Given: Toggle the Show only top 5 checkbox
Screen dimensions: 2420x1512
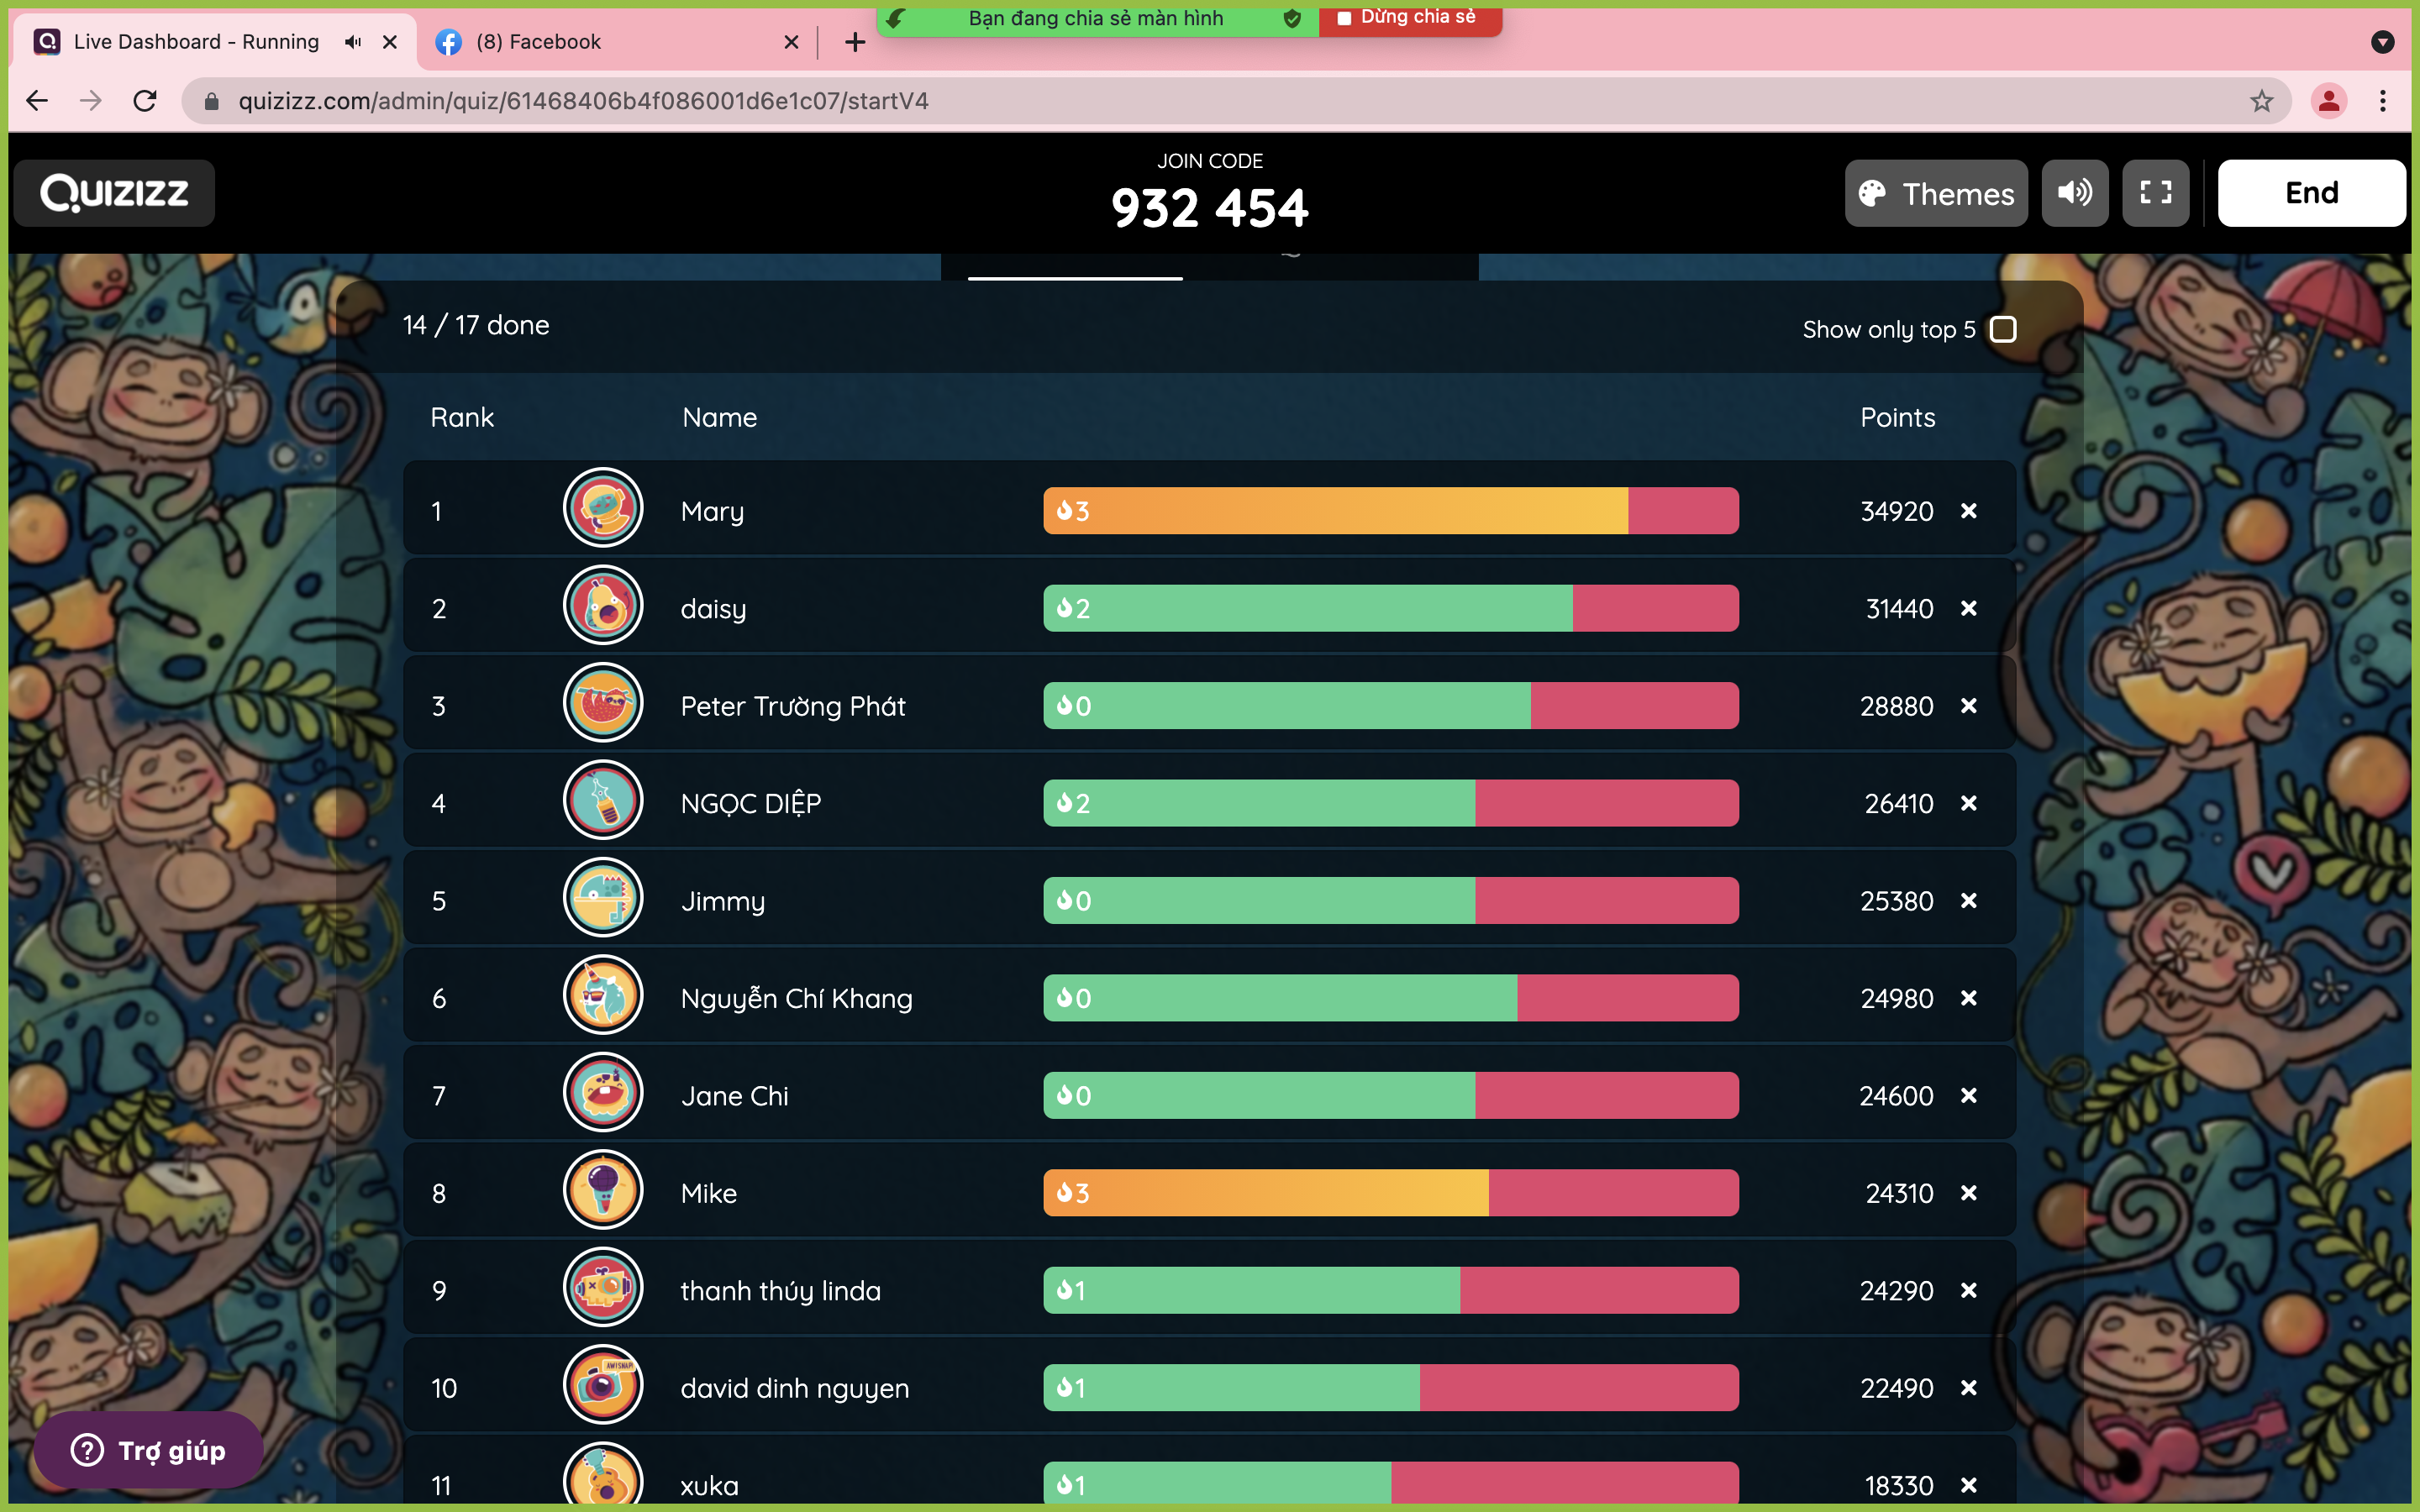Looking at the screenshot, I should coord(2003,326).
